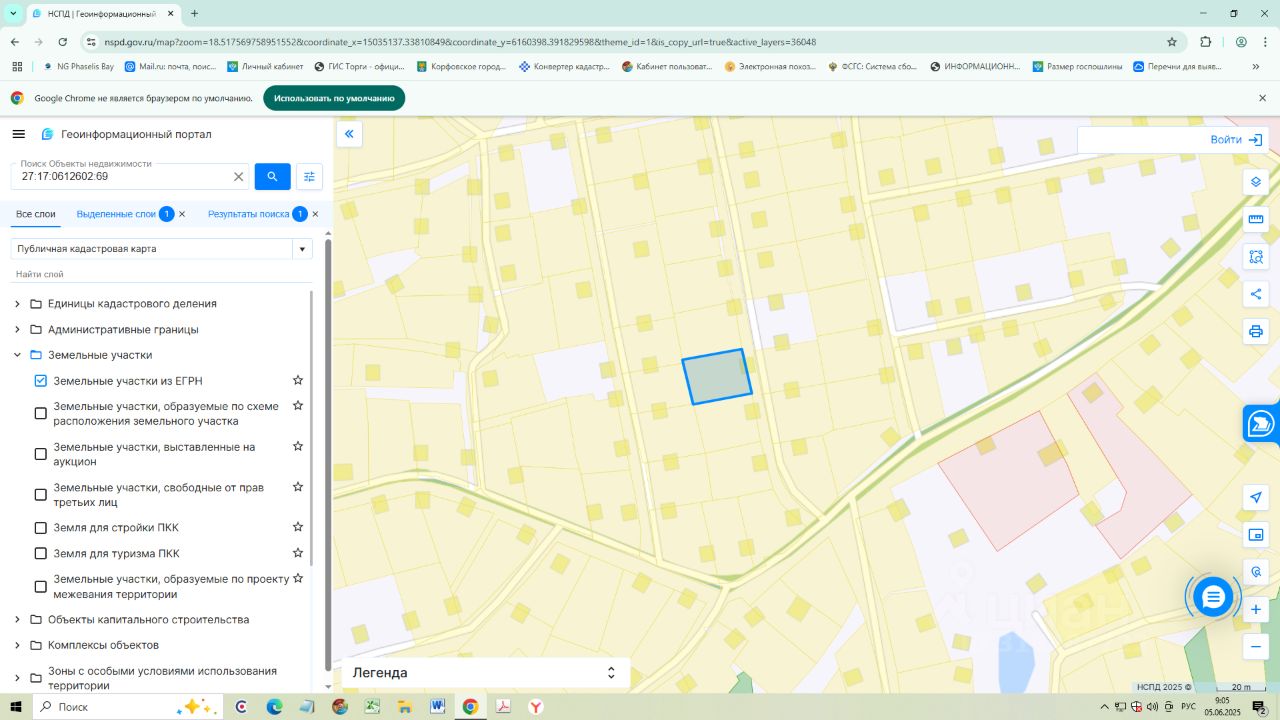Print the map using the printer icon

coord(1256,331)
